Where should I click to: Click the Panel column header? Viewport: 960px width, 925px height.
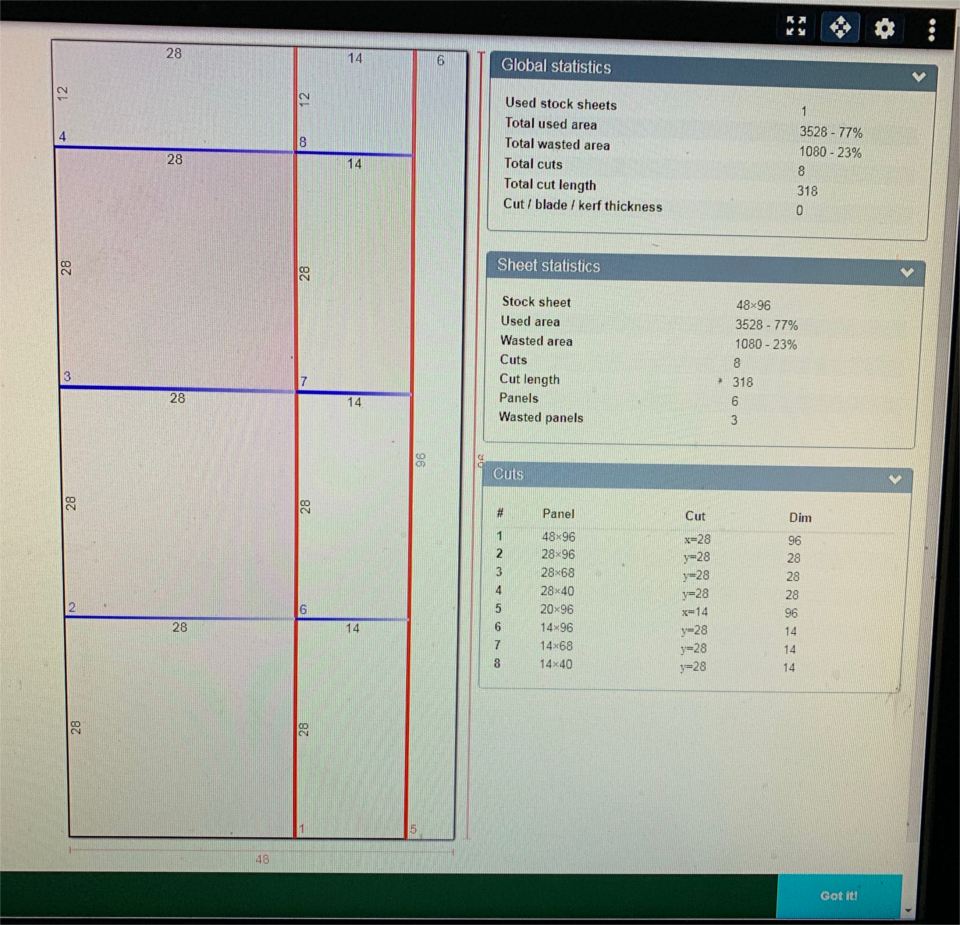558,514
